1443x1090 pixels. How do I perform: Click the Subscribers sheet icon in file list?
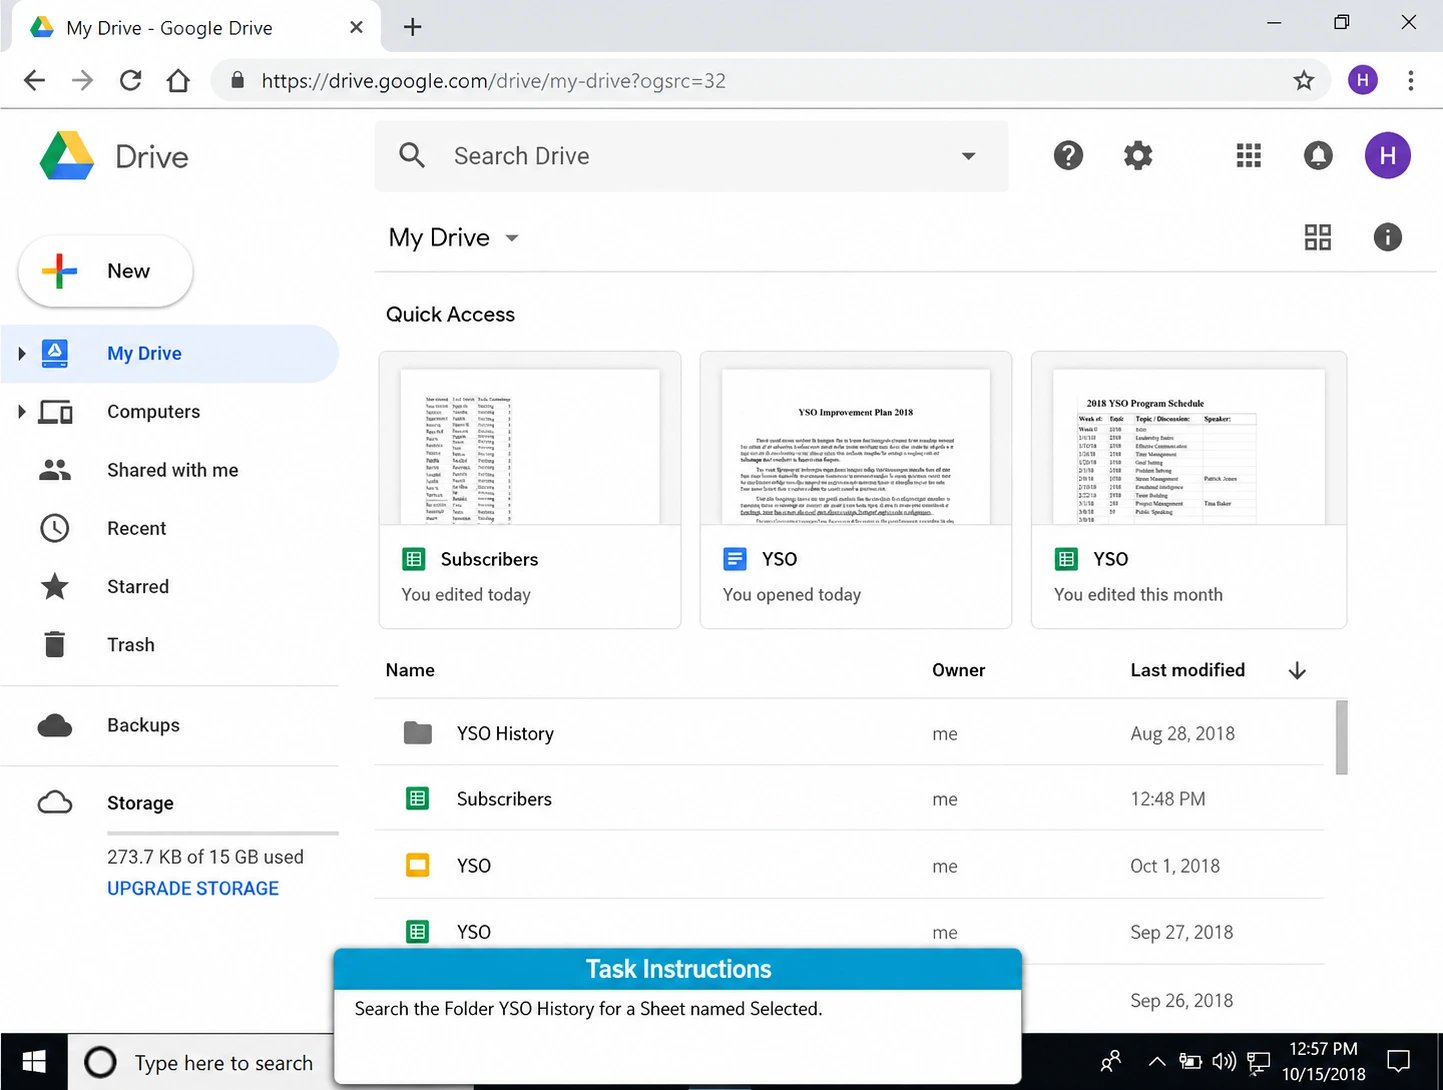tap(418, 799)
